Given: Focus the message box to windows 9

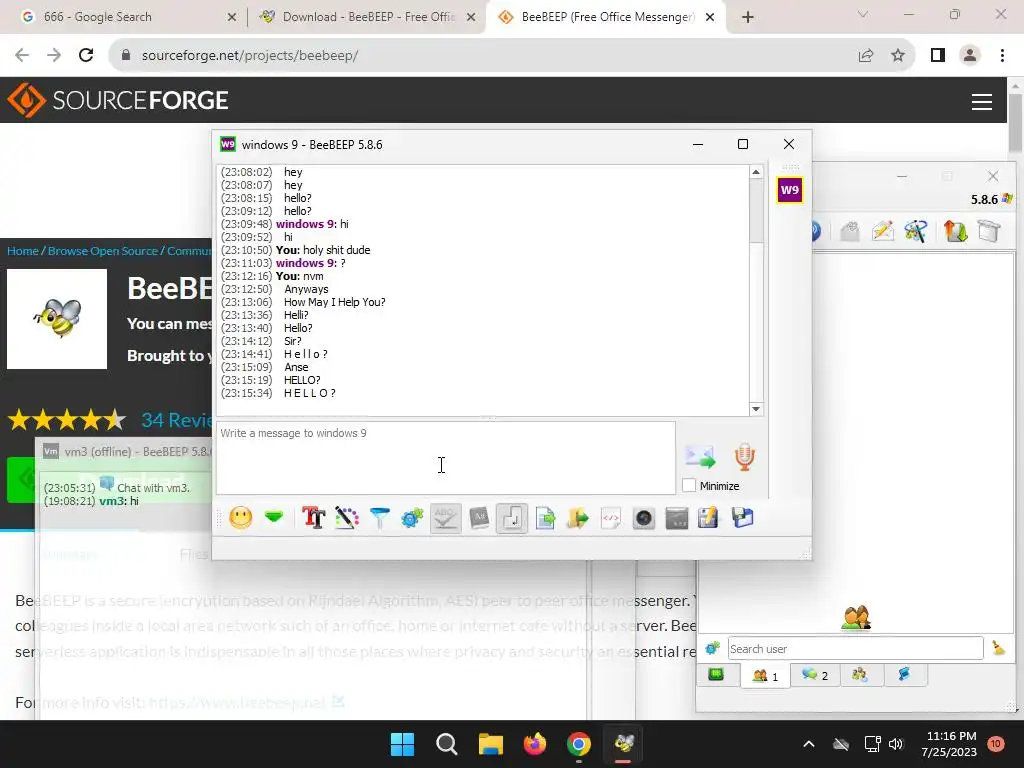Looking at the screenshot, I should 445,458.
